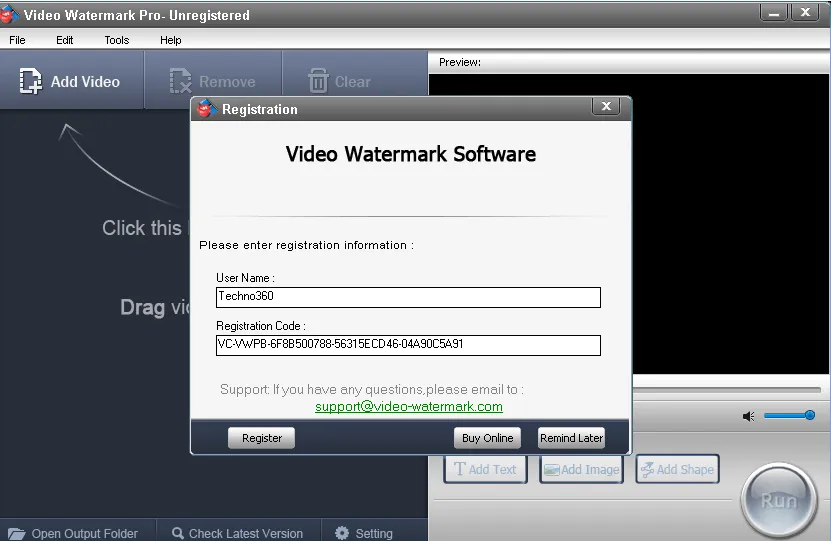The width and height of the screenshot is (831, 541).
Task: Click the Add Text watermark button
Action: pyautogui.click(x=485, y=469)
